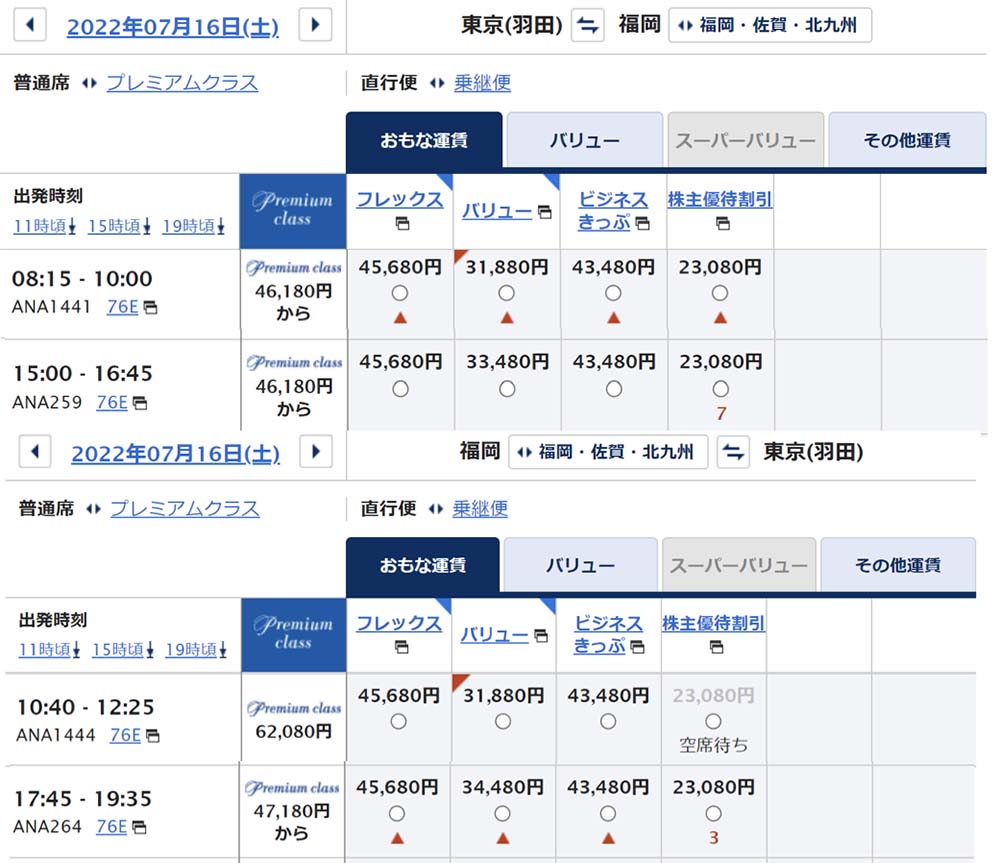The width and height of the screenshot is (1000, 863).
Task: Select outbound おもな運賃 tab
Action: [x=424, y=140]
